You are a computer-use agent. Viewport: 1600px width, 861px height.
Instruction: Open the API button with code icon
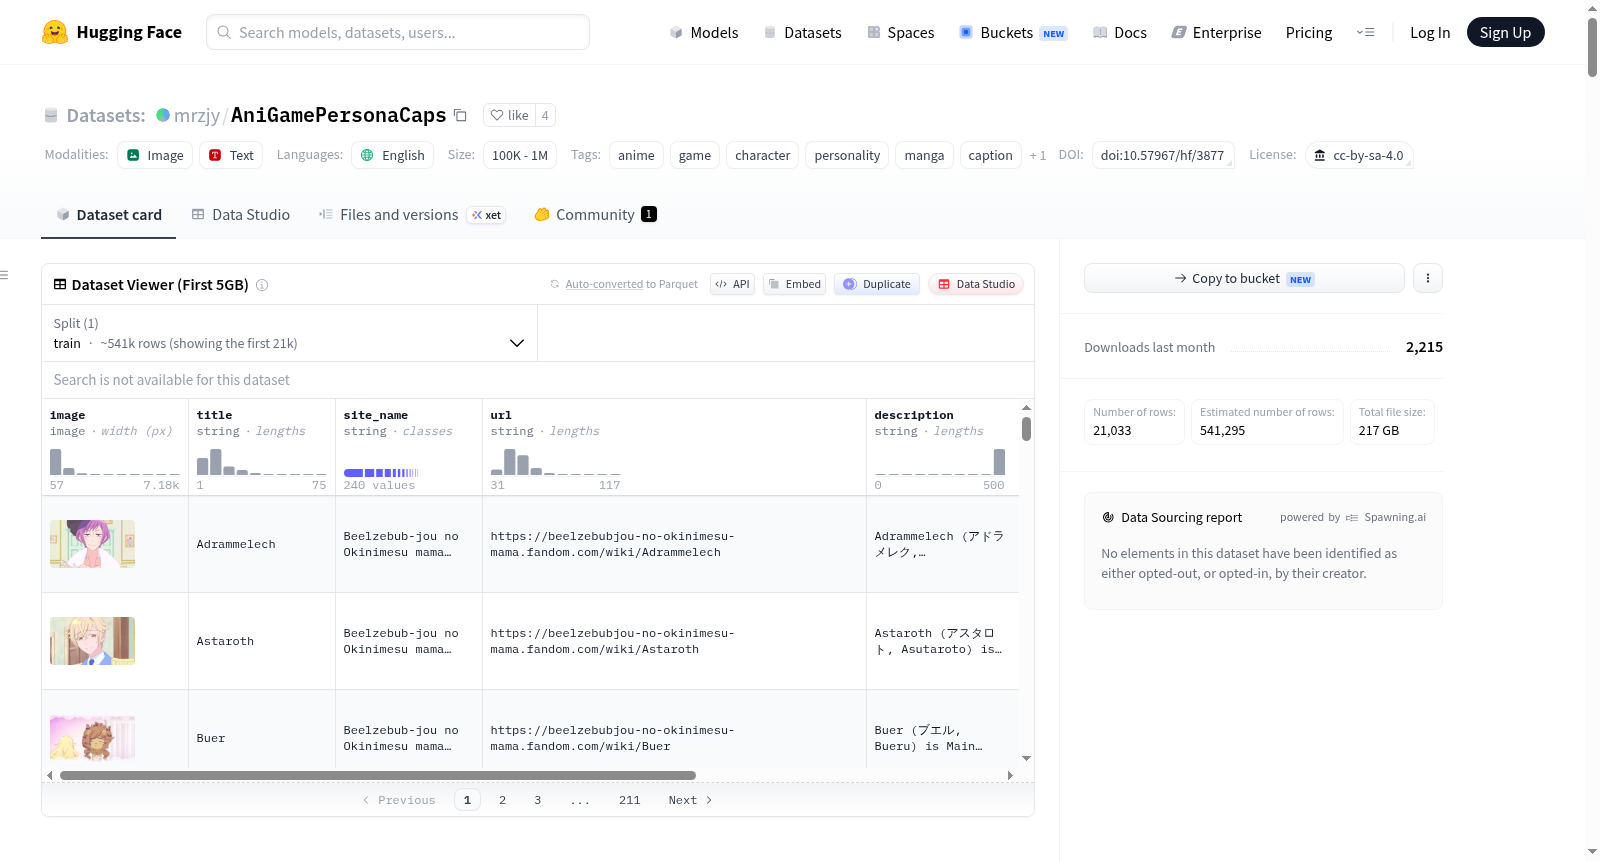click(732, 284)
